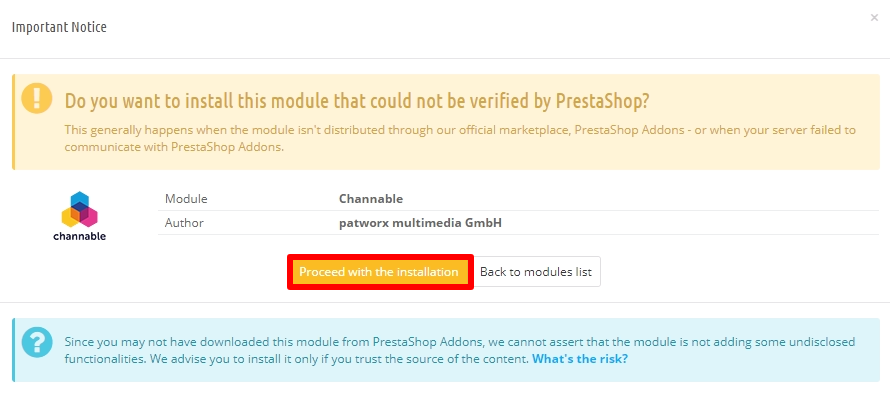
Task: Click the blue question mark icon
Action: 37,342
